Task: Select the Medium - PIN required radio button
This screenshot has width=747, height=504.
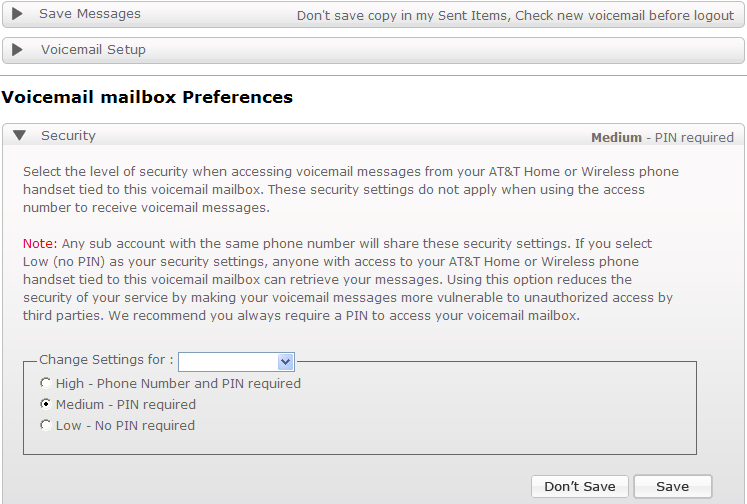Action: (x=46, y=405)
